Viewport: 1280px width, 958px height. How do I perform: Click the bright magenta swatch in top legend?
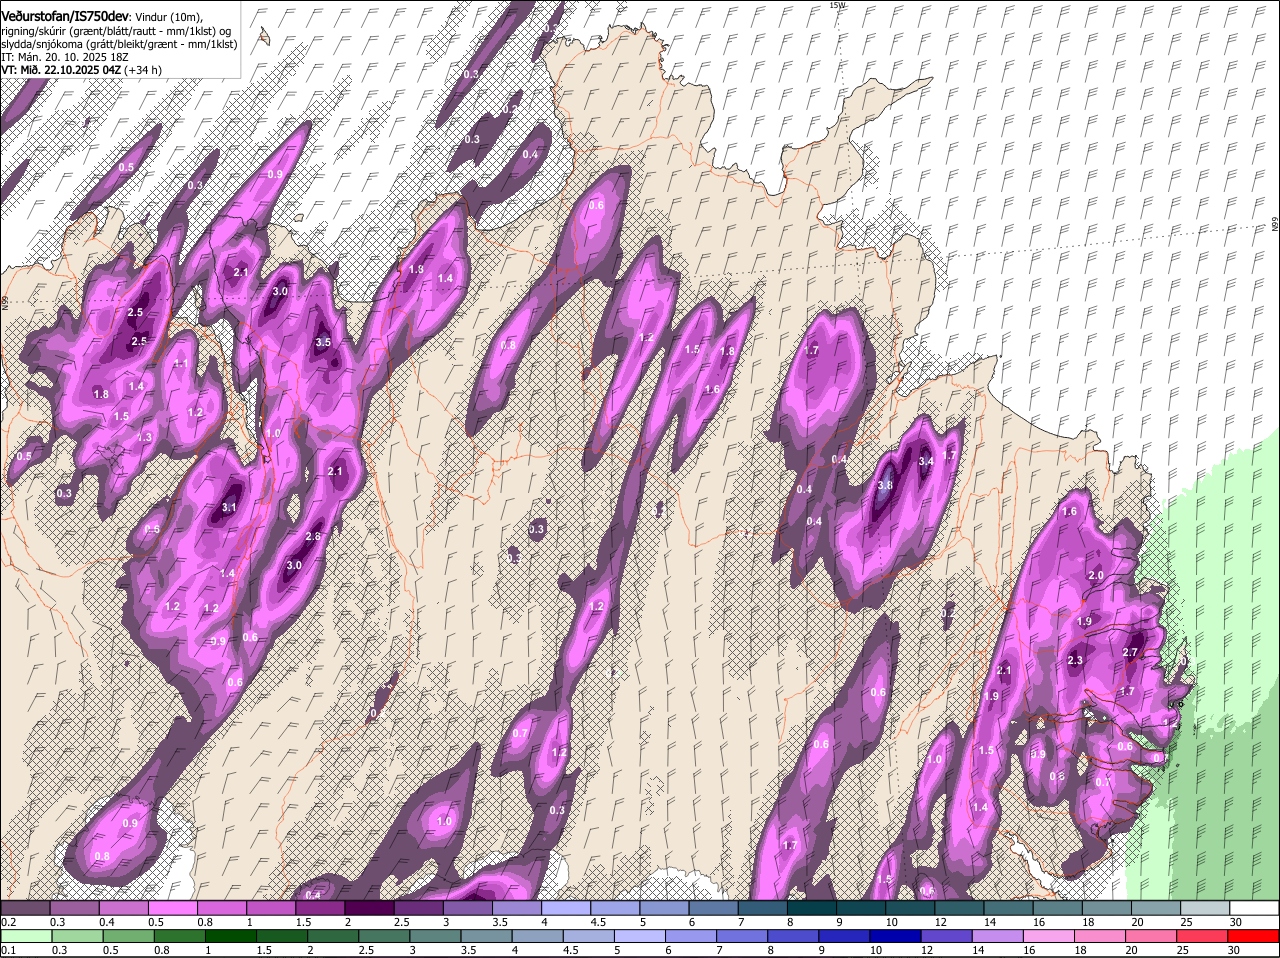173,908
